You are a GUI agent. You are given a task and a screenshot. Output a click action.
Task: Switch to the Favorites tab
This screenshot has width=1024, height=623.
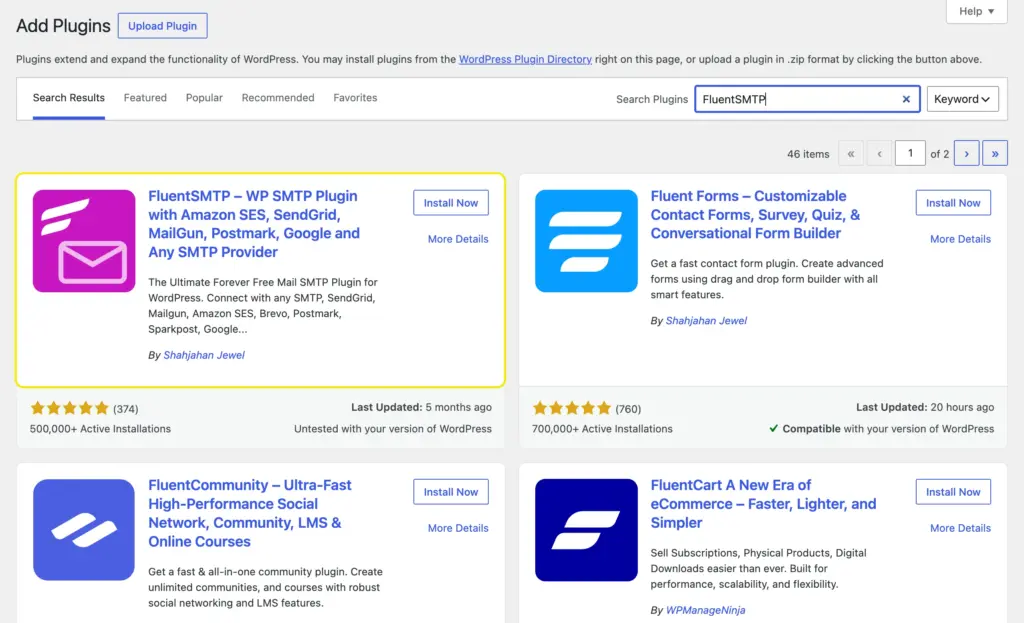point(355,98)
